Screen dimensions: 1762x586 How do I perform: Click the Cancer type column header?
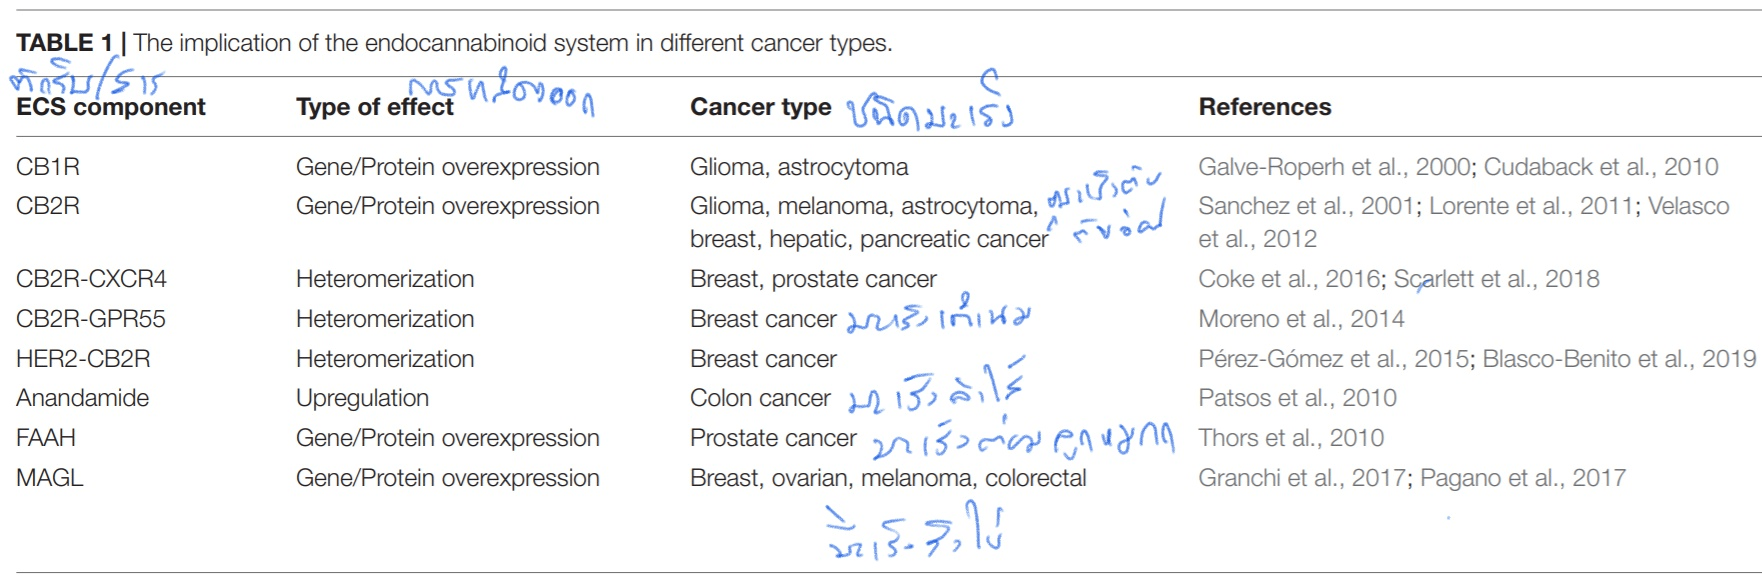(761, 107)
